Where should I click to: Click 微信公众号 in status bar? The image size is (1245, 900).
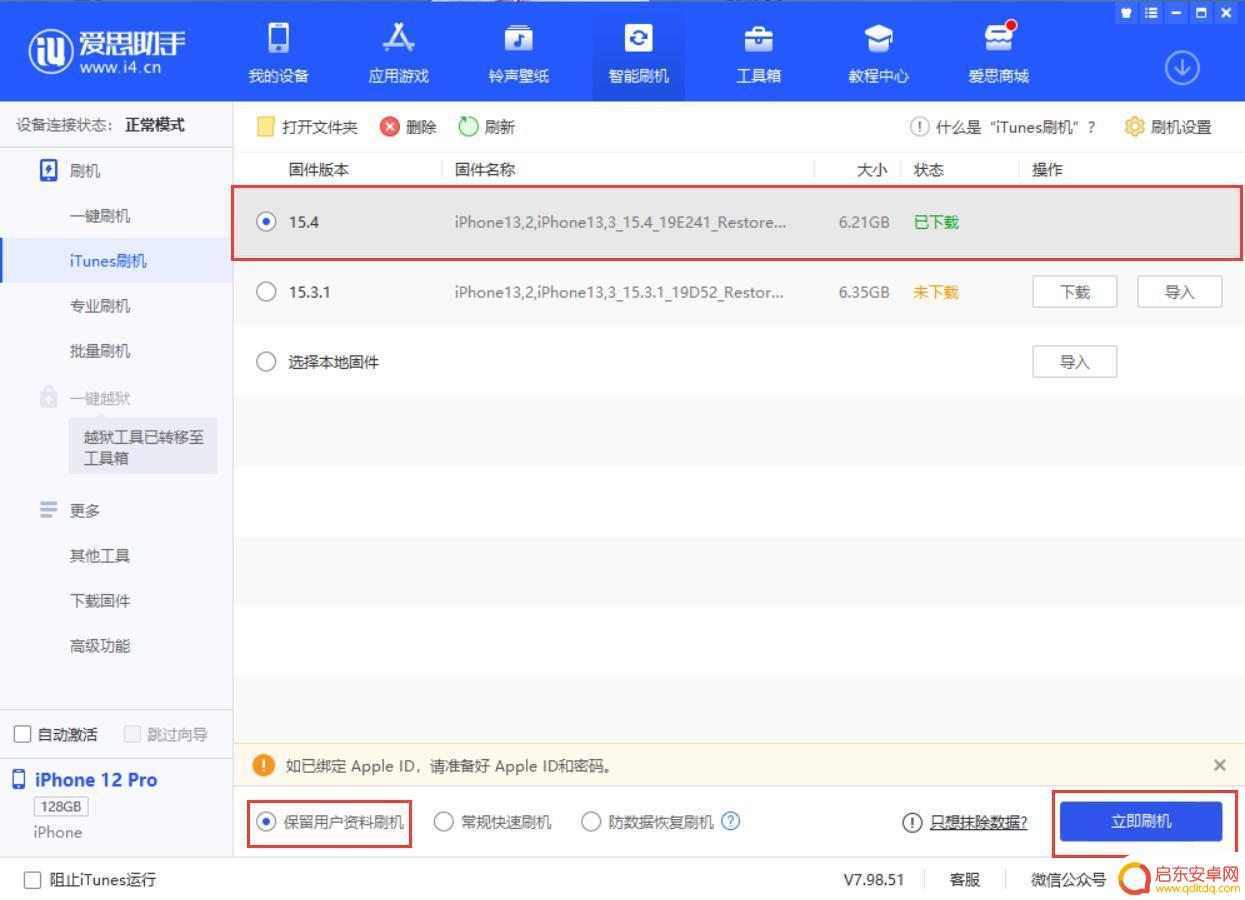coord(1069,880)
